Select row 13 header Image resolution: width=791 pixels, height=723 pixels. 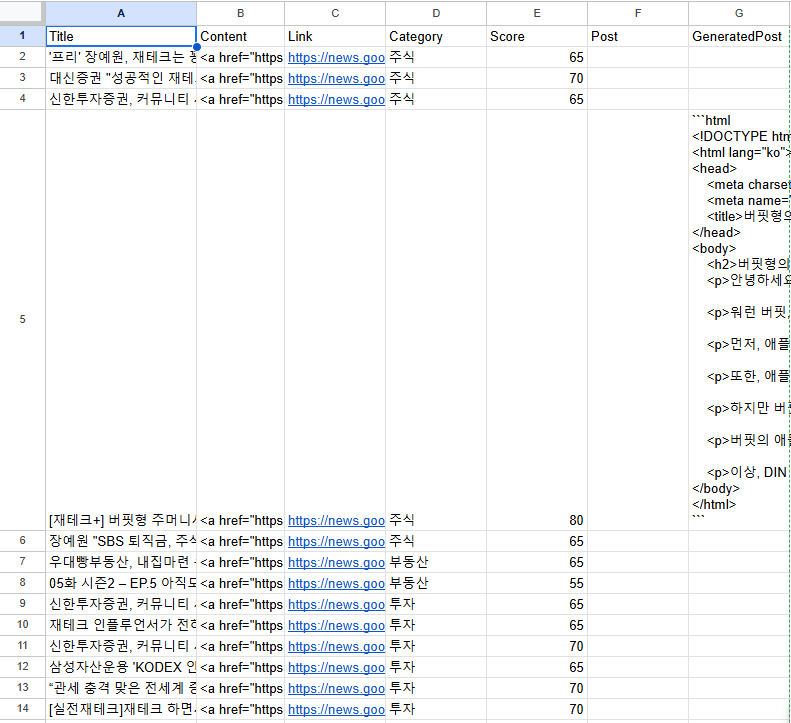(22, 688)
